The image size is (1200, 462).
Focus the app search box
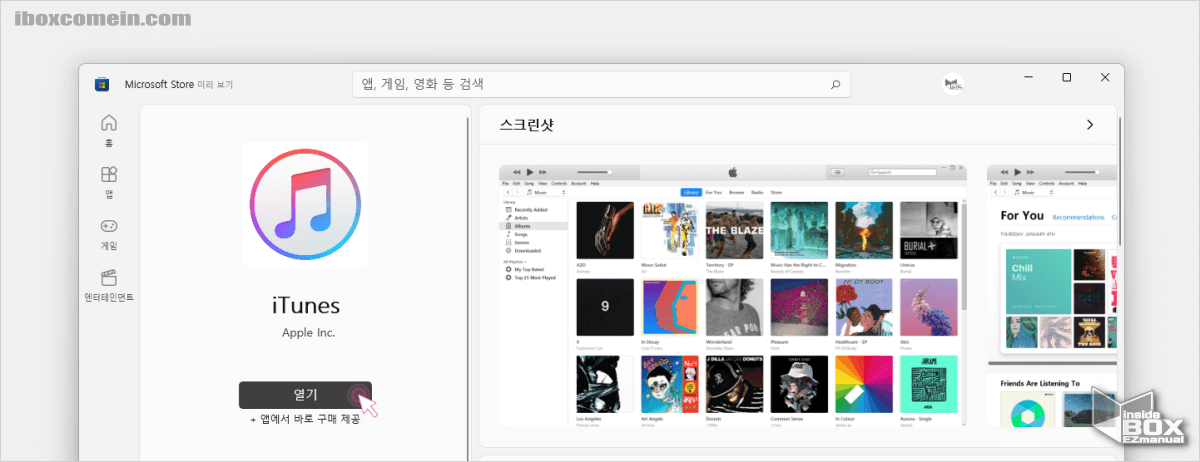point(601,84)
